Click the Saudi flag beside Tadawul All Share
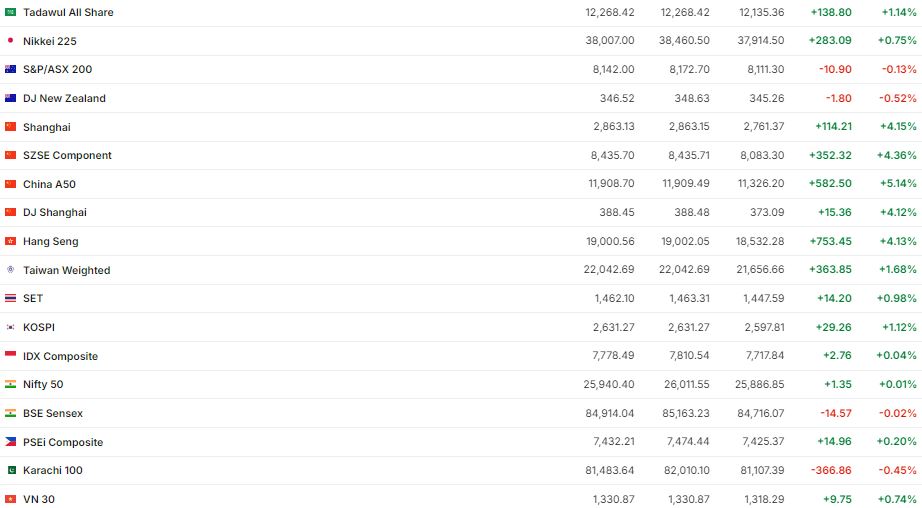Screen dimensions: 922x508 click(10, 12)
